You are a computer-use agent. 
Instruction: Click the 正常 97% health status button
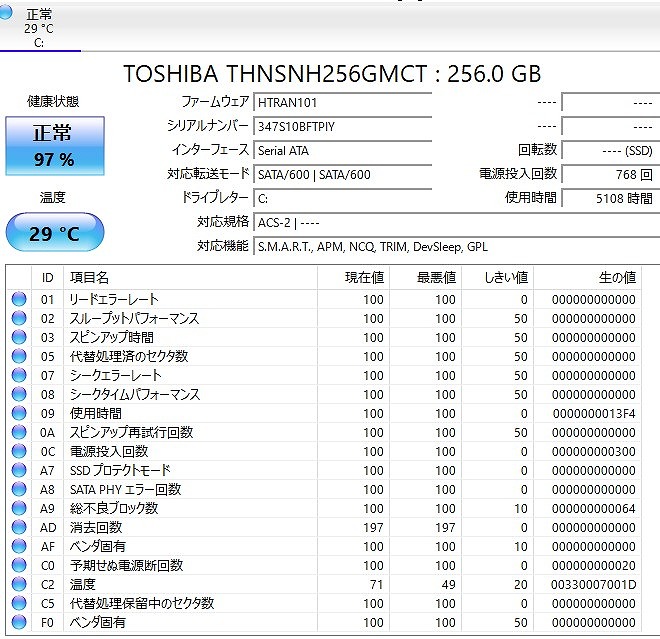pyautogui.click(x=53, y=146)
